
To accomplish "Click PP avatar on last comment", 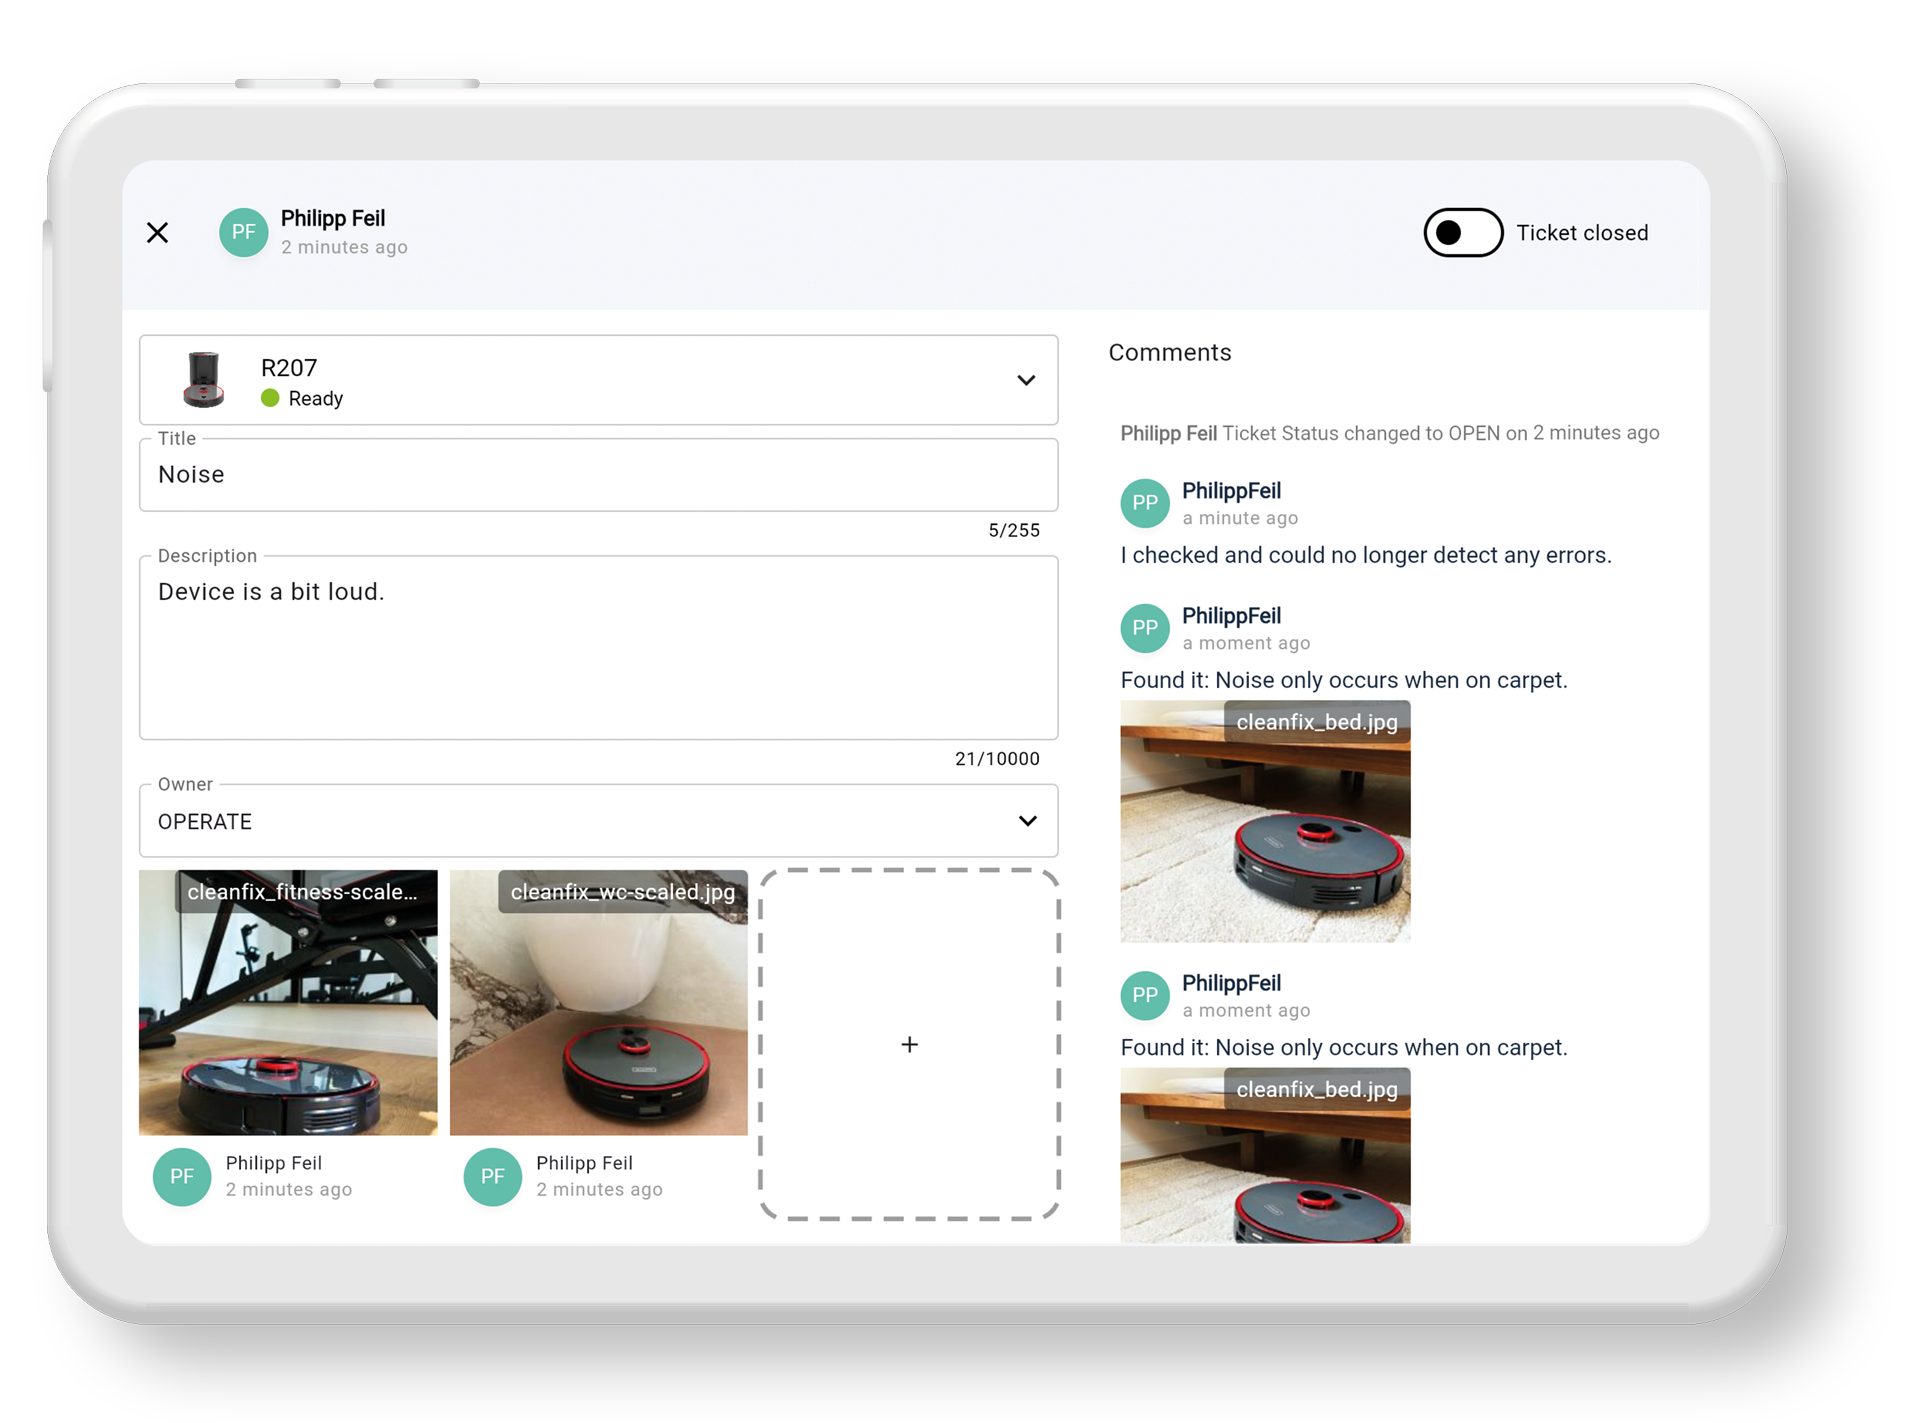I will tap(1144, 995).
